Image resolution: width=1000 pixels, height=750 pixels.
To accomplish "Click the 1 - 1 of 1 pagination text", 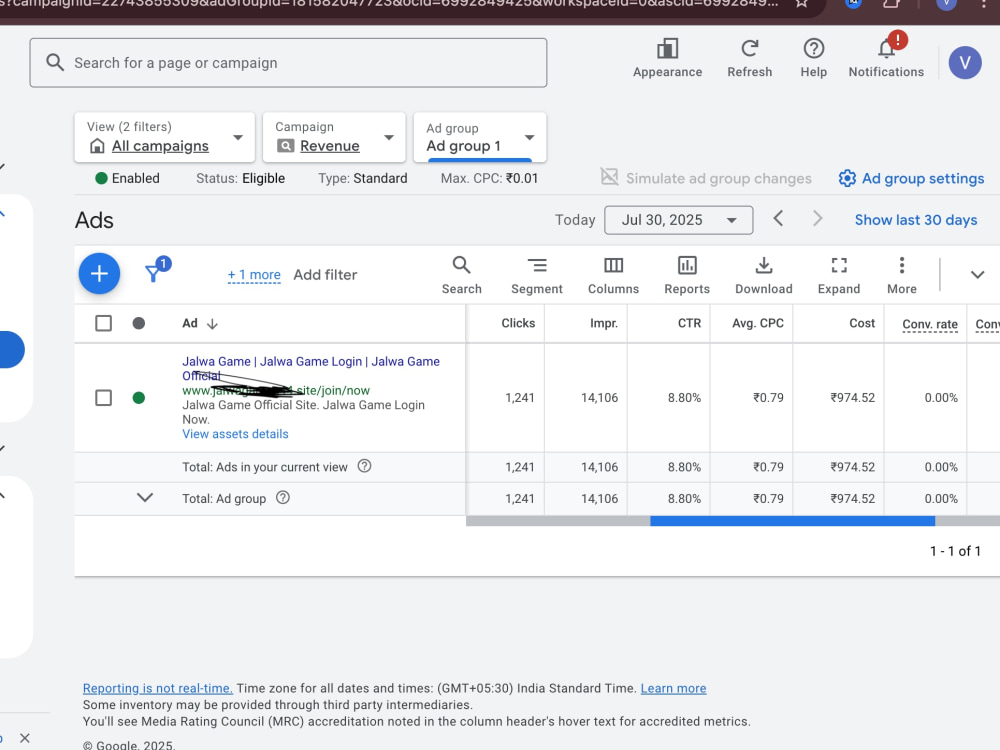I will click(x=955, y=551).
